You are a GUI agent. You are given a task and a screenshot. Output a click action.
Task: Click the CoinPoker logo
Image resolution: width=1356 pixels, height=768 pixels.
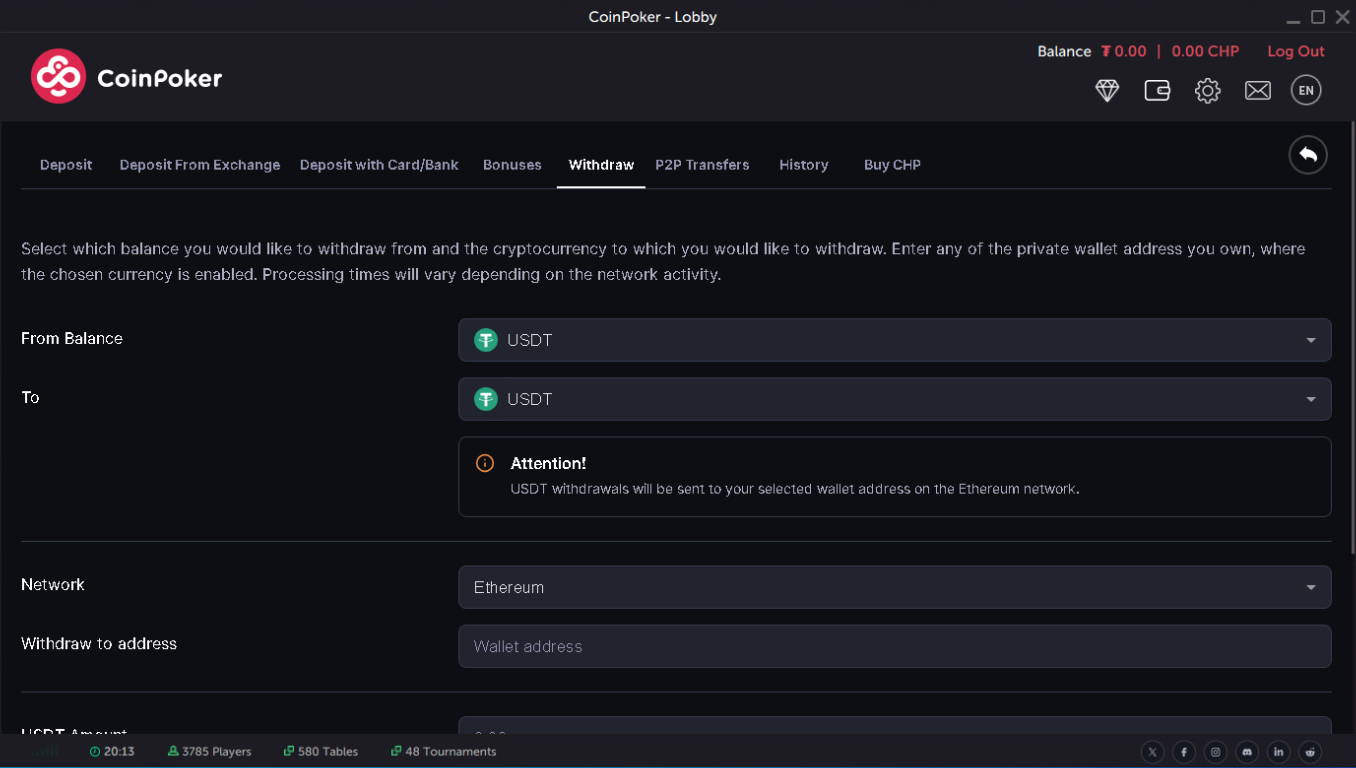tap(126, 77)
